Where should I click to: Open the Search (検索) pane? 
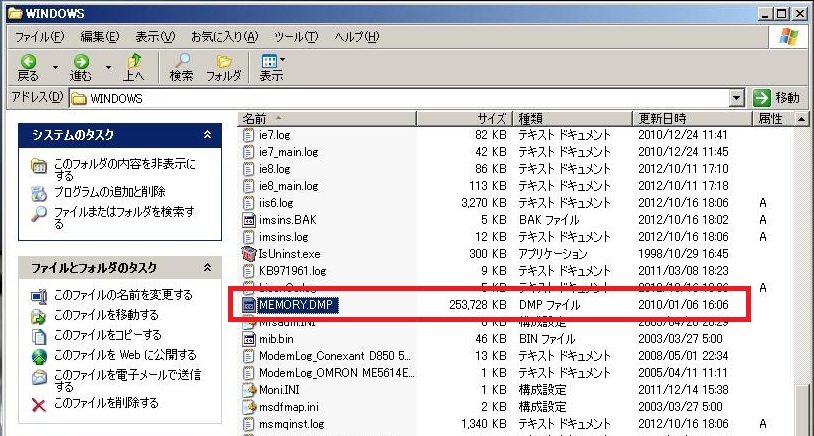pyautogui.click(x=182, y=68)
